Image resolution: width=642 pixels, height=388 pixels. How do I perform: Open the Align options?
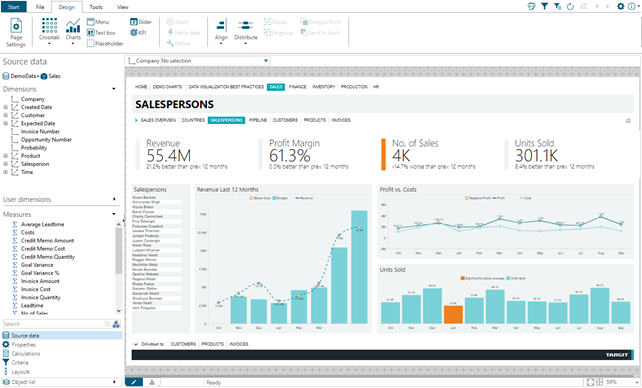[221, 31]
